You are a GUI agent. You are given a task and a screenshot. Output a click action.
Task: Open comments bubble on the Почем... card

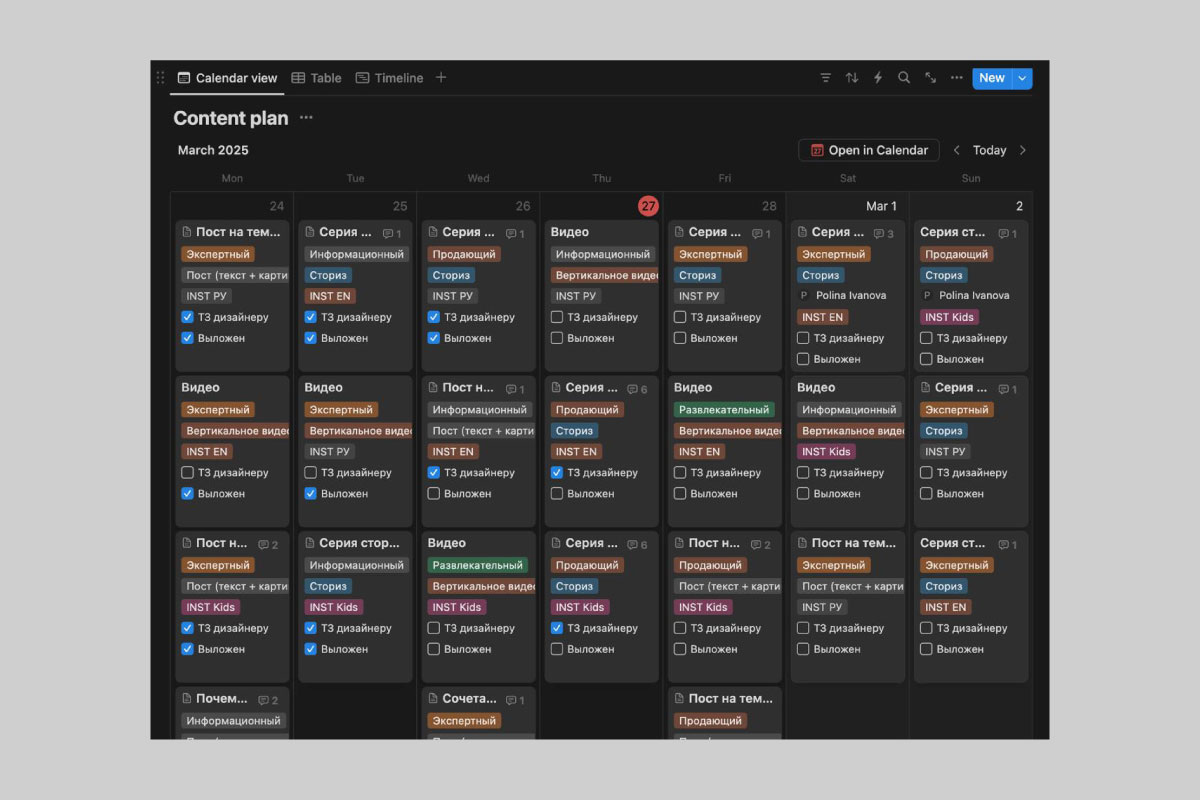(268, 701)
